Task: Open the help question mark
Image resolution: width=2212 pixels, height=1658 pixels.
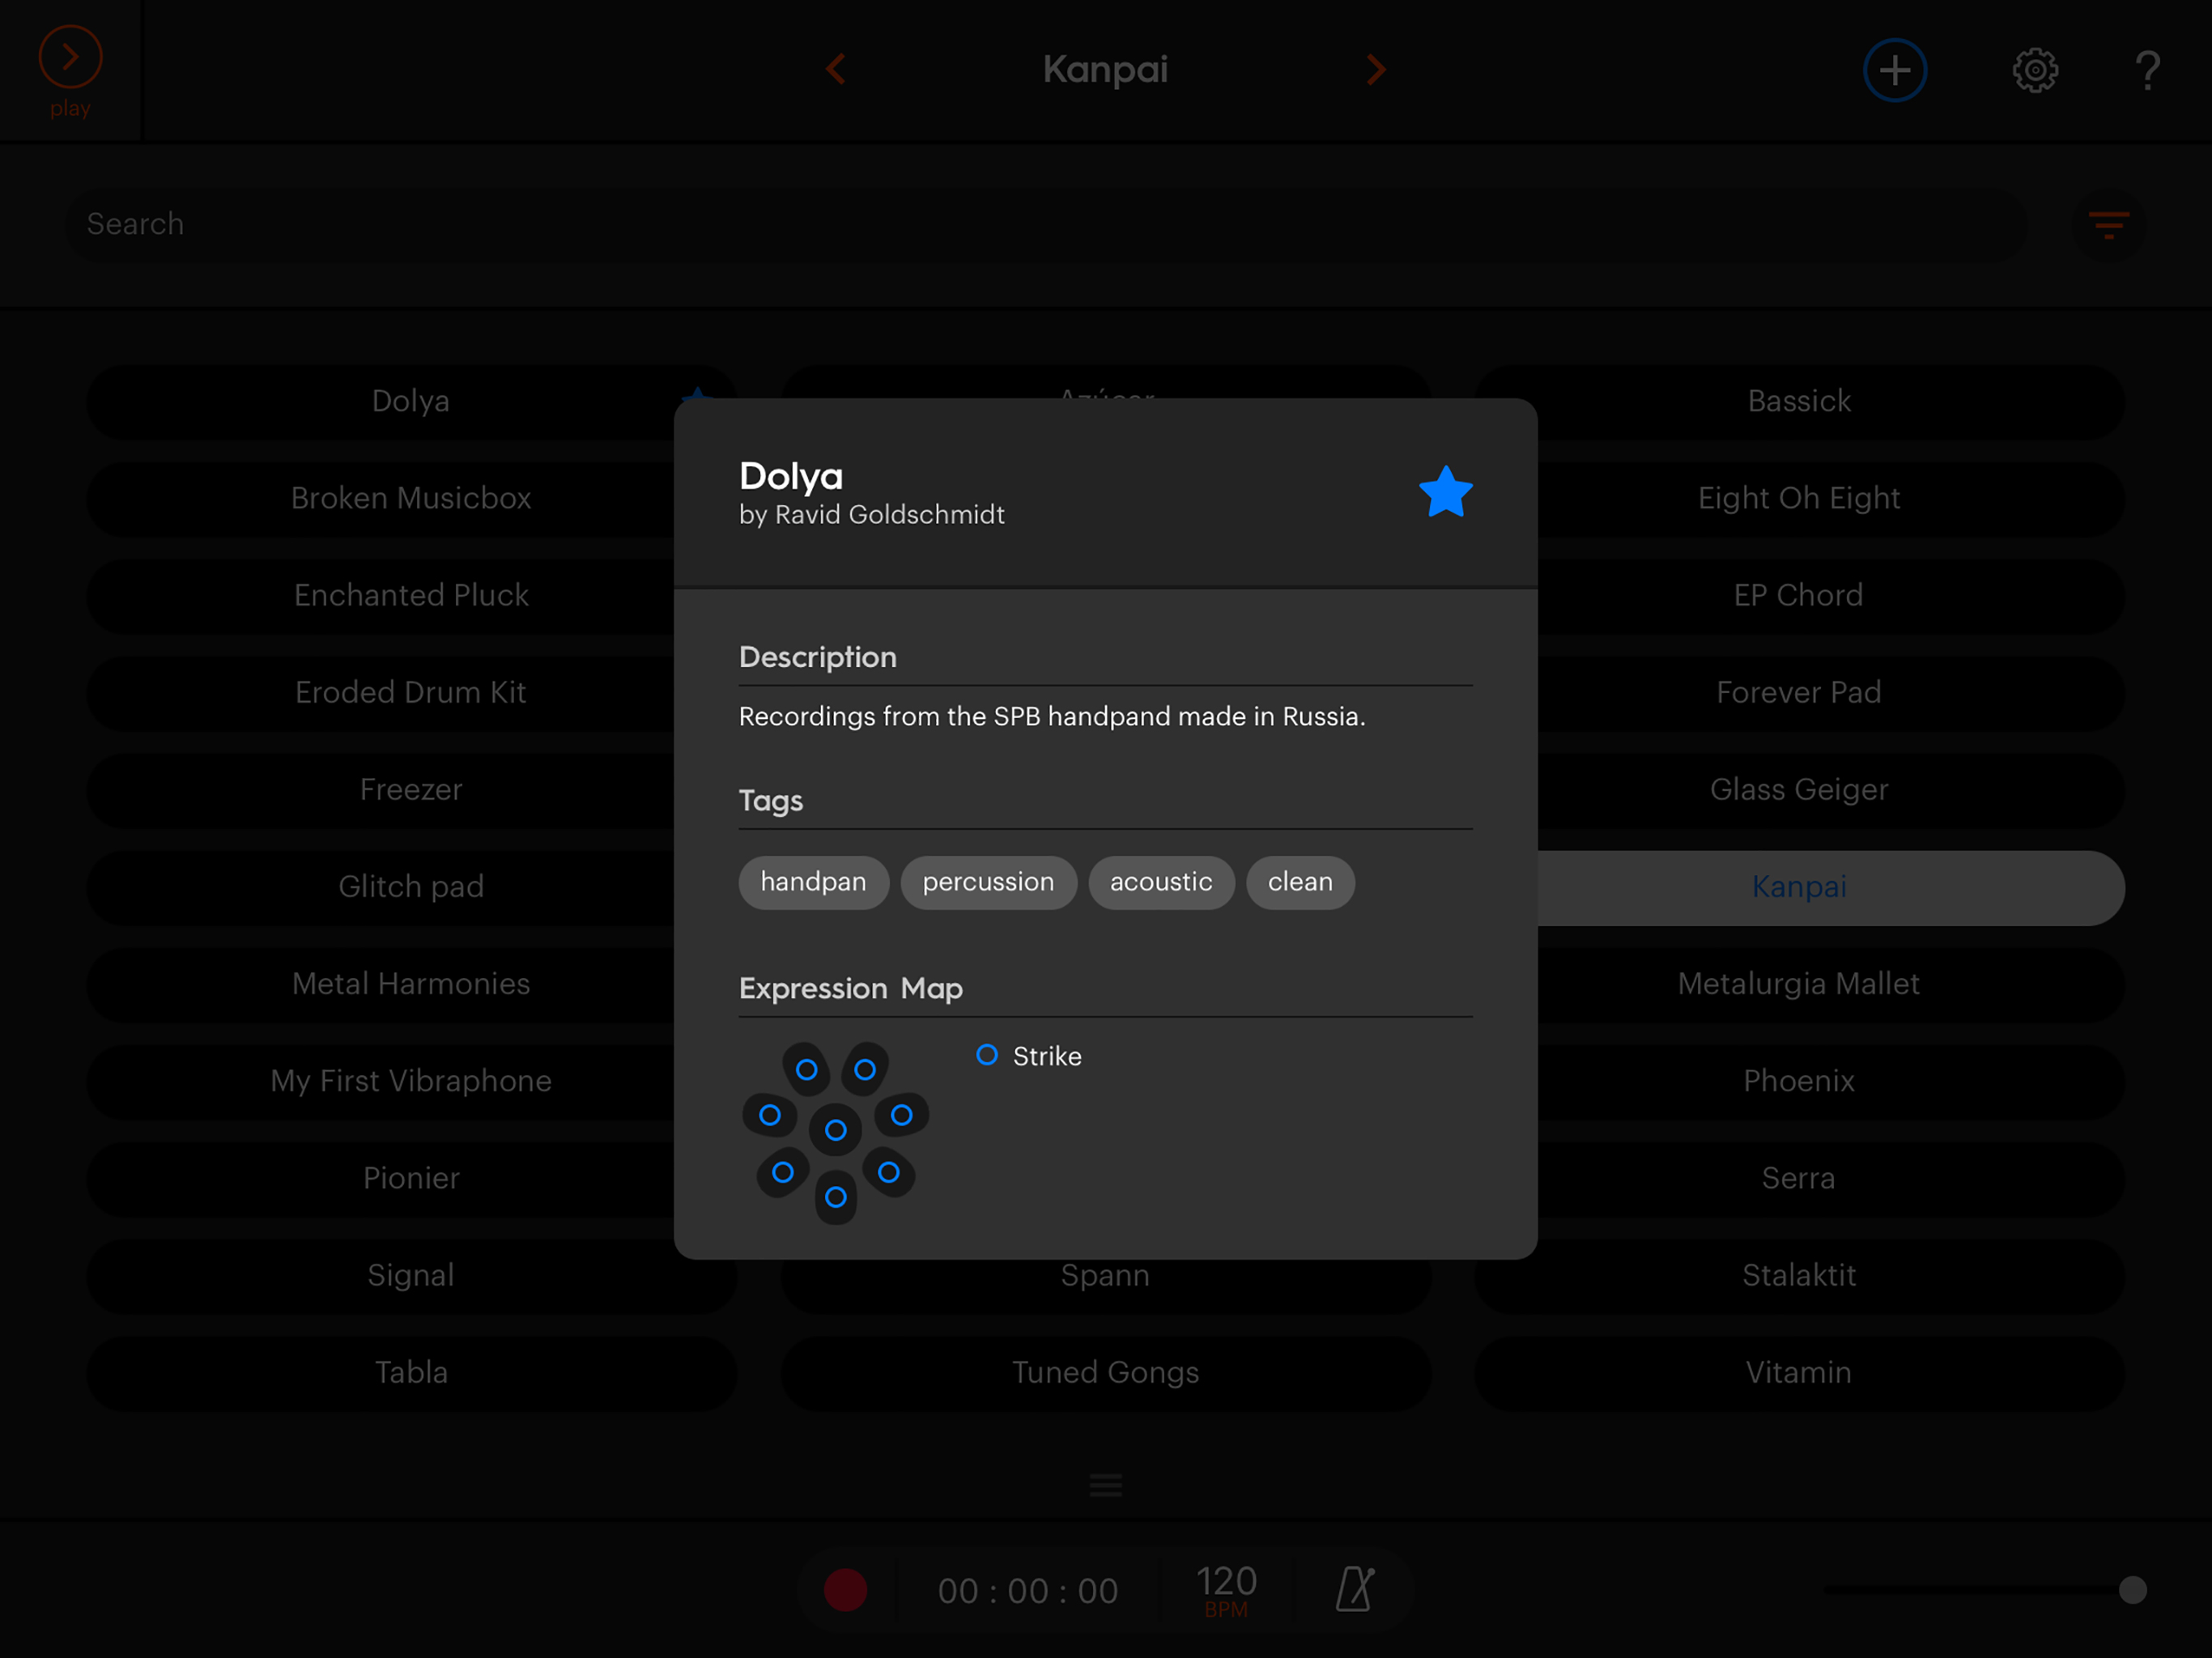Action: coord(2146,70)
